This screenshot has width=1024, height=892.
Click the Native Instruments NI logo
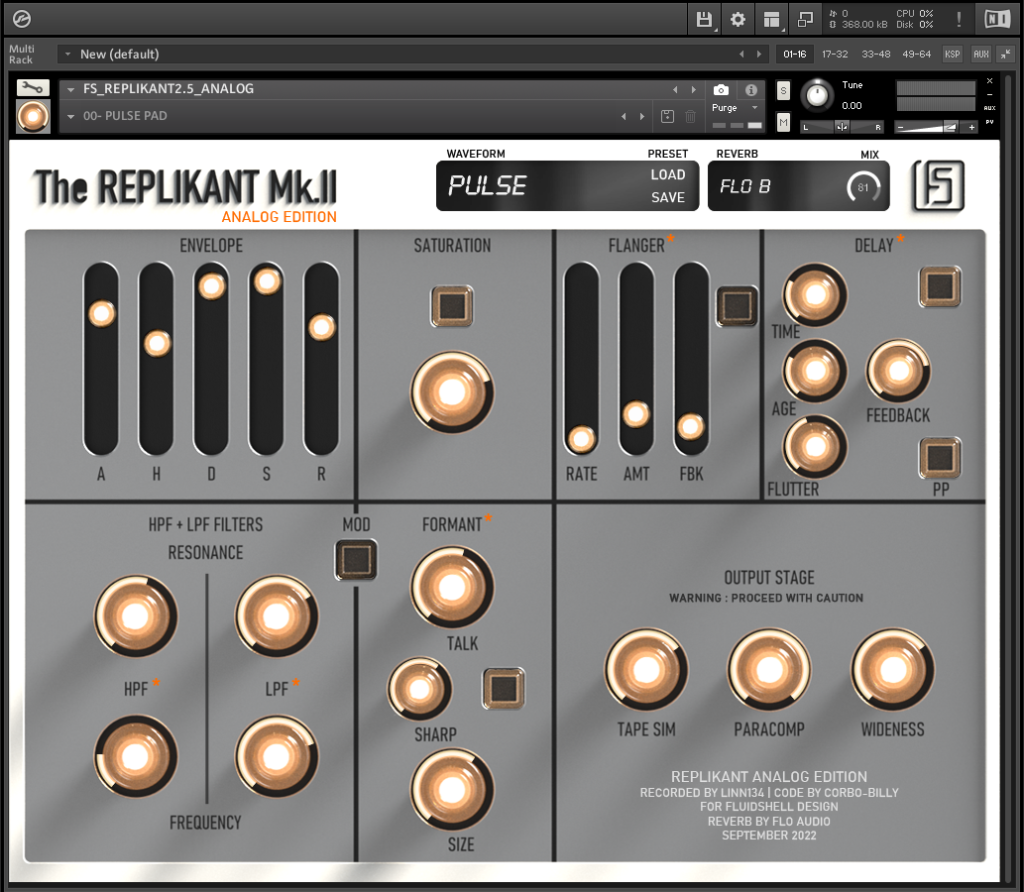coord(997,20)
